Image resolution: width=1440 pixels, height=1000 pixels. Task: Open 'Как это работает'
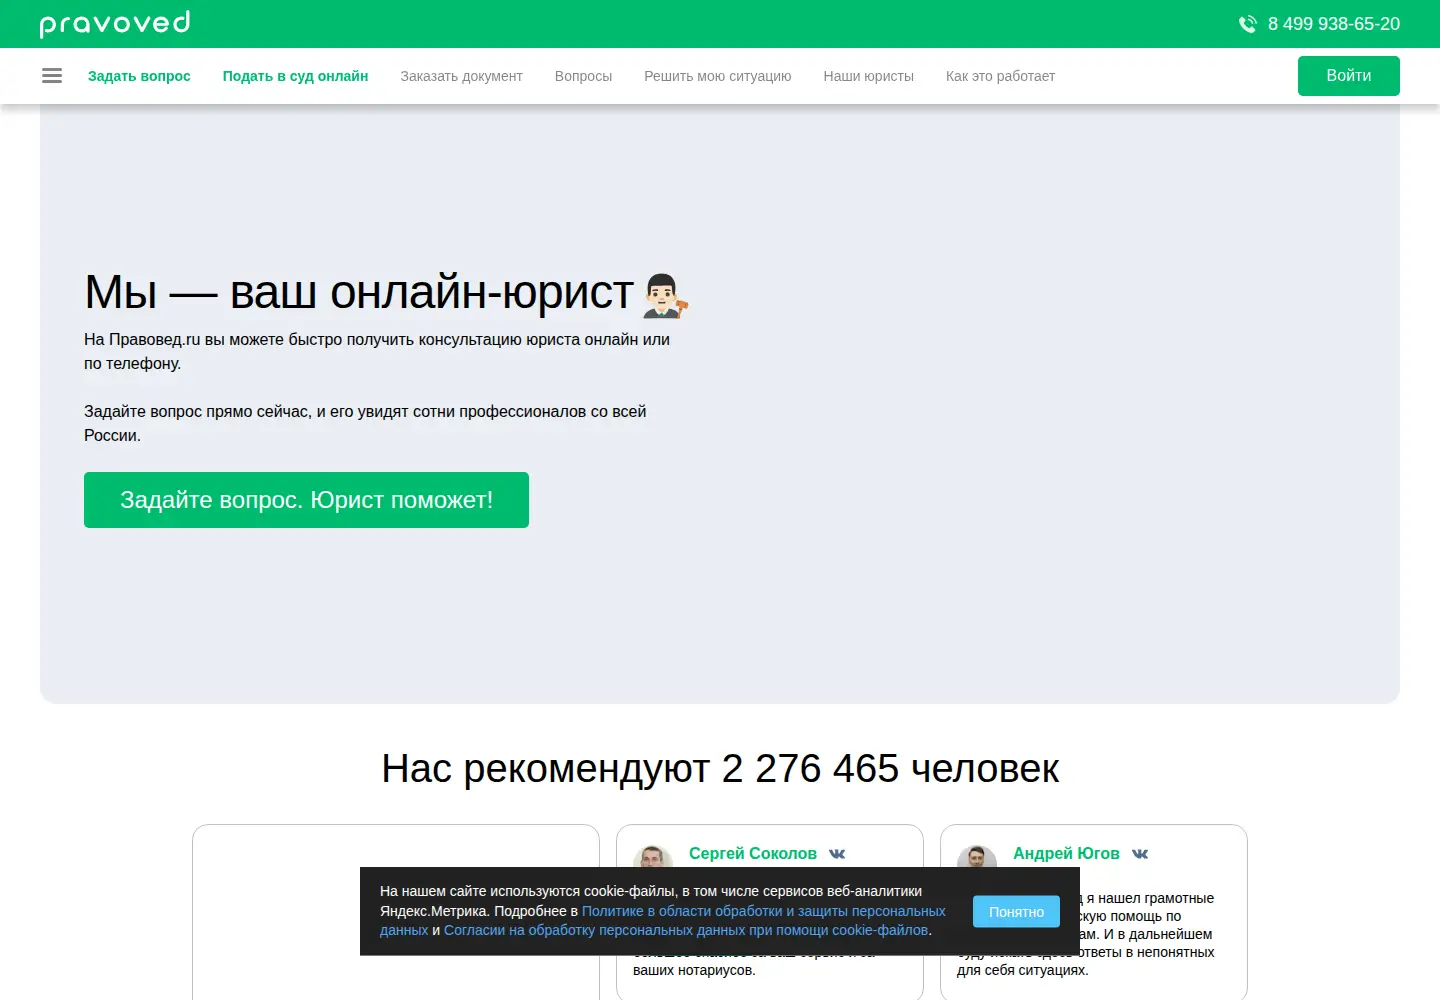point(1000,76)
